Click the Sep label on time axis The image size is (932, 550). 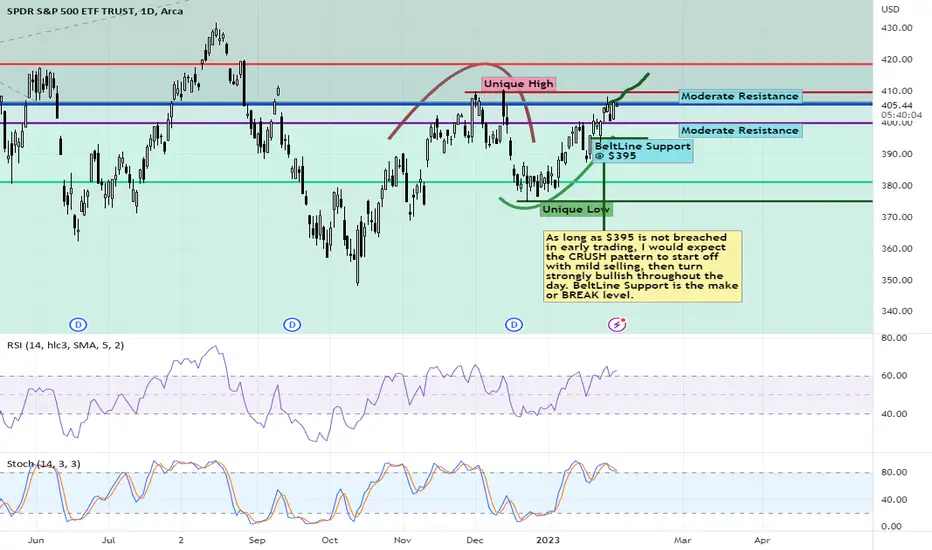click(257, 540)
